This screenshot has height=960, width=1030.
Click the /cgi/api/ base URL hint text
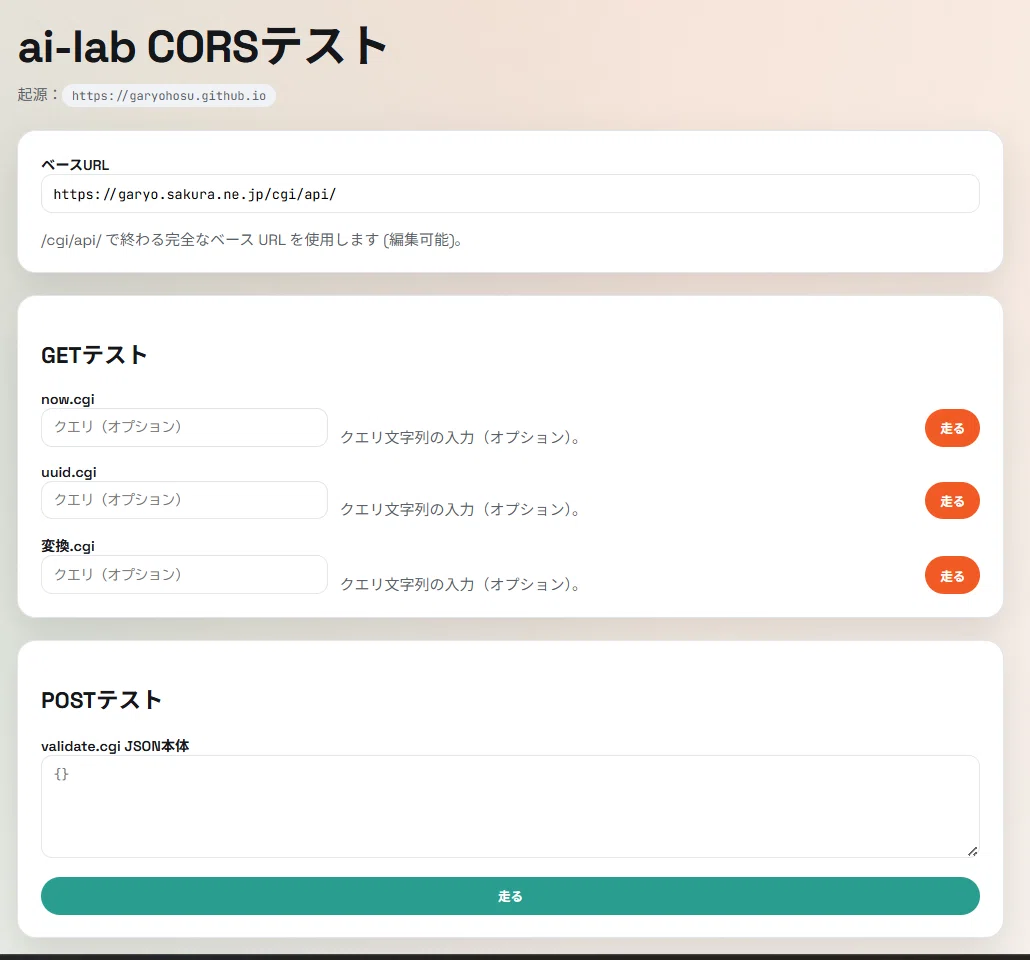tap(252, 240)
